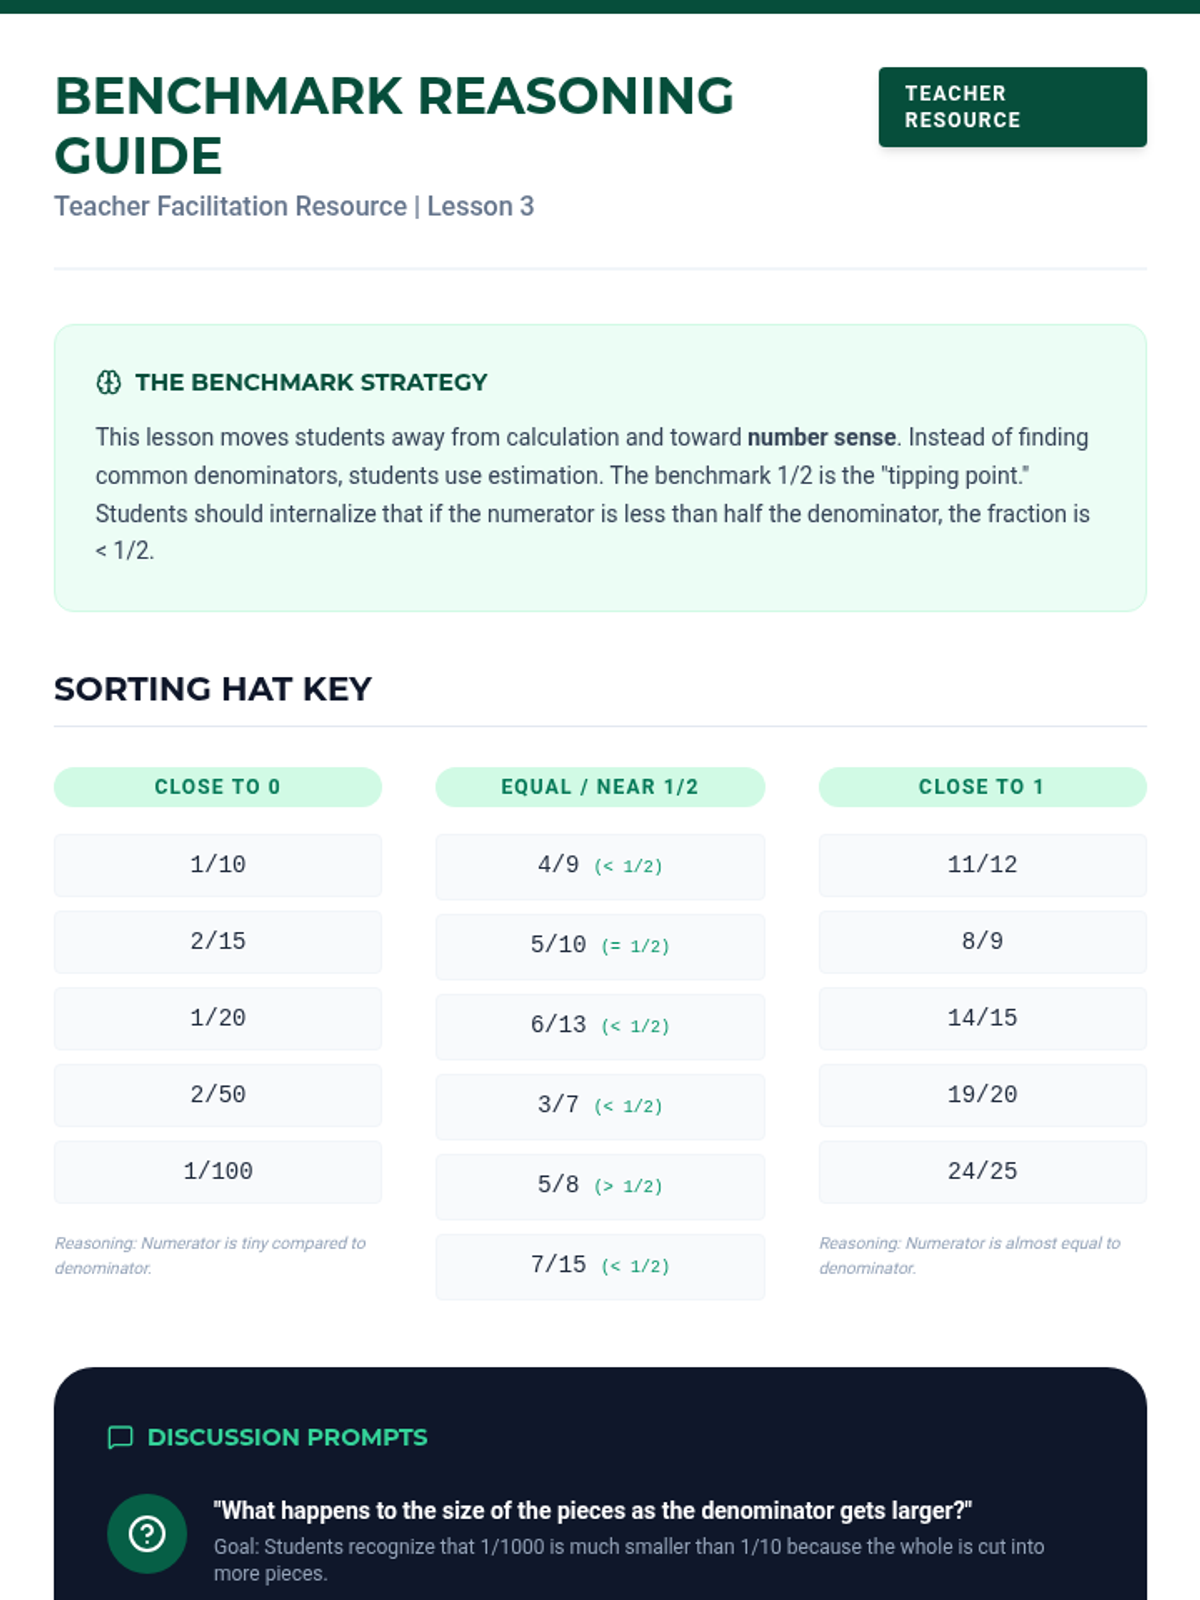This screenshot has width=1200, height=1600.
Task: Click the Benchmark Reasoning Guide title
Action: click(x=394, y=125)
